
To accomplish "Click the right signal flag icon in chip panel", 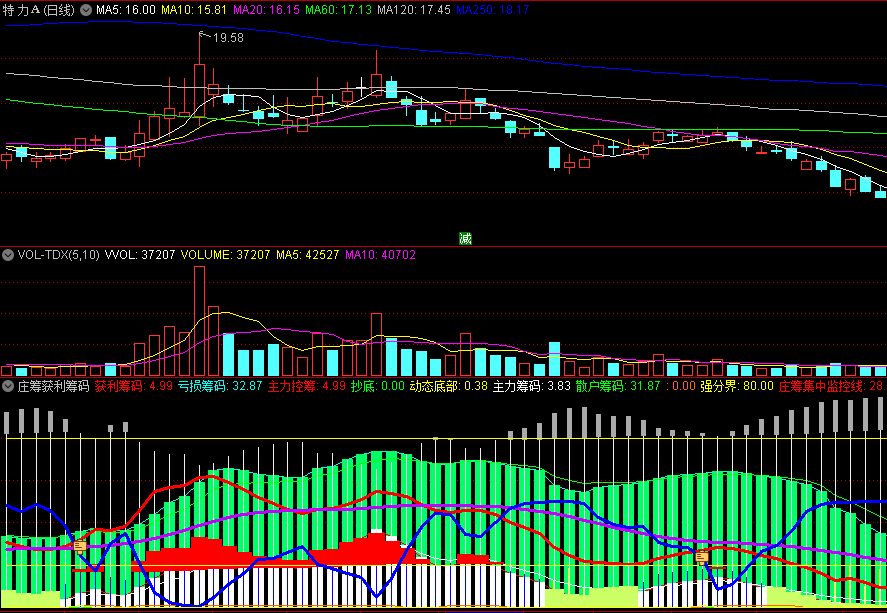I will 702,557.
